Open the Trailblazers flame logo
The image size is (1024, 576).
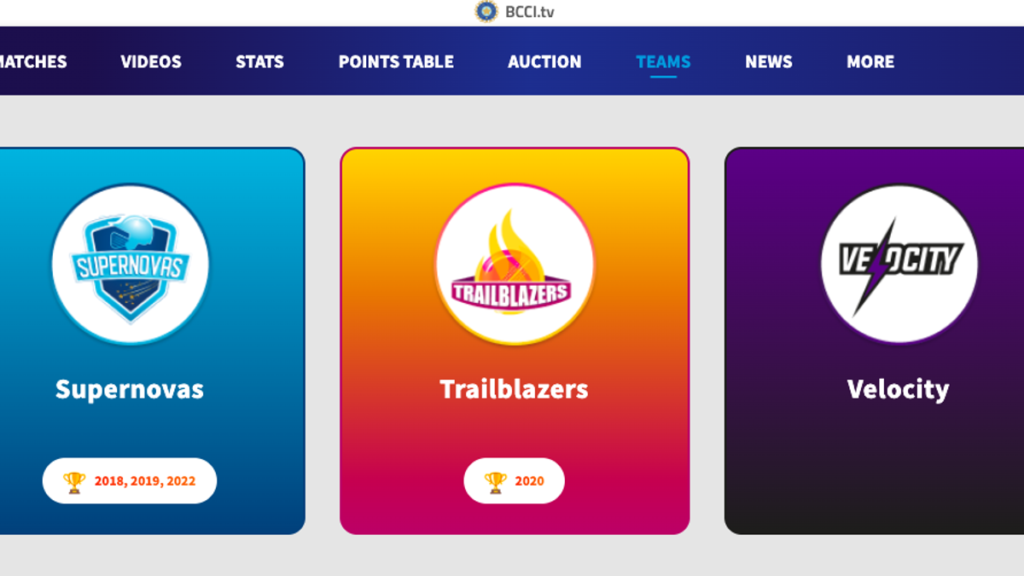(x=515, y=264)
